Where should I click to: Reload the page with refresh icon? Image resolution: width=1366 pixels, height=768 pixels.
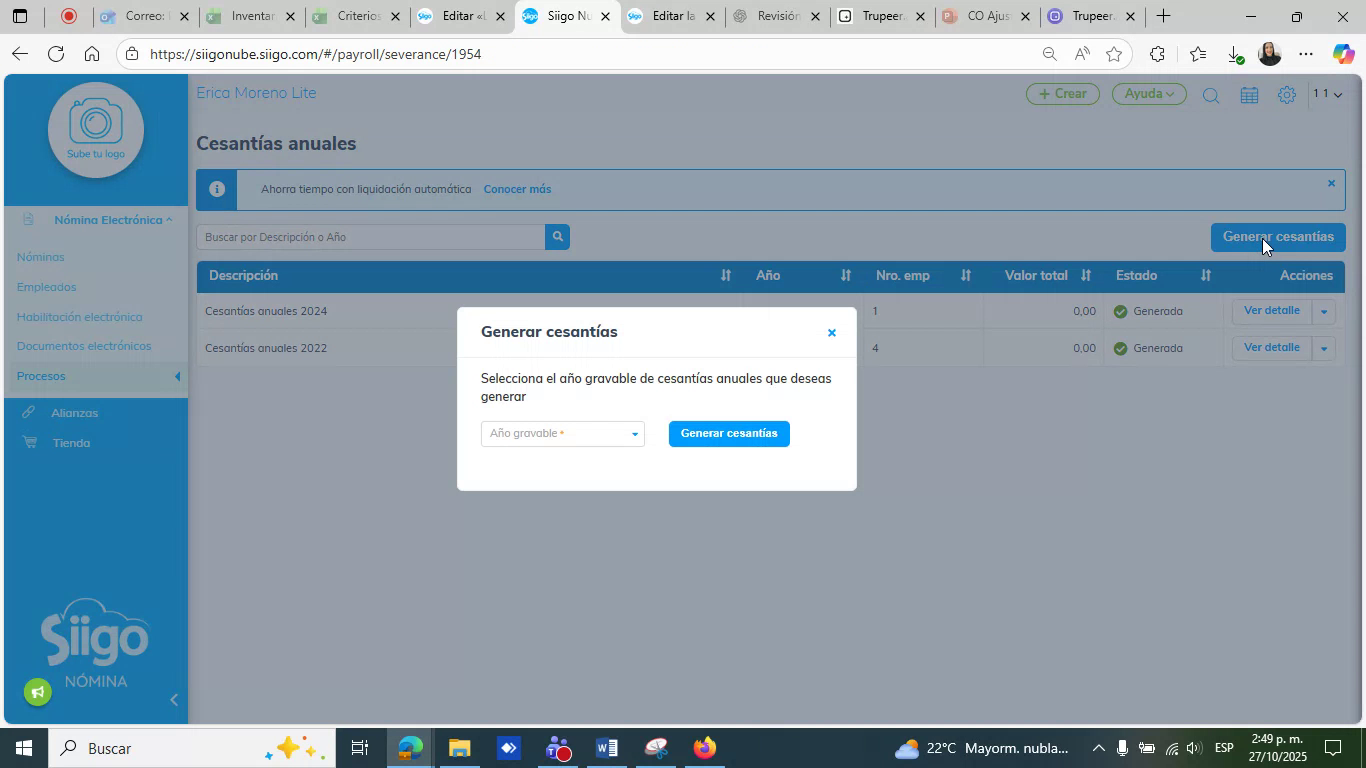56,54
